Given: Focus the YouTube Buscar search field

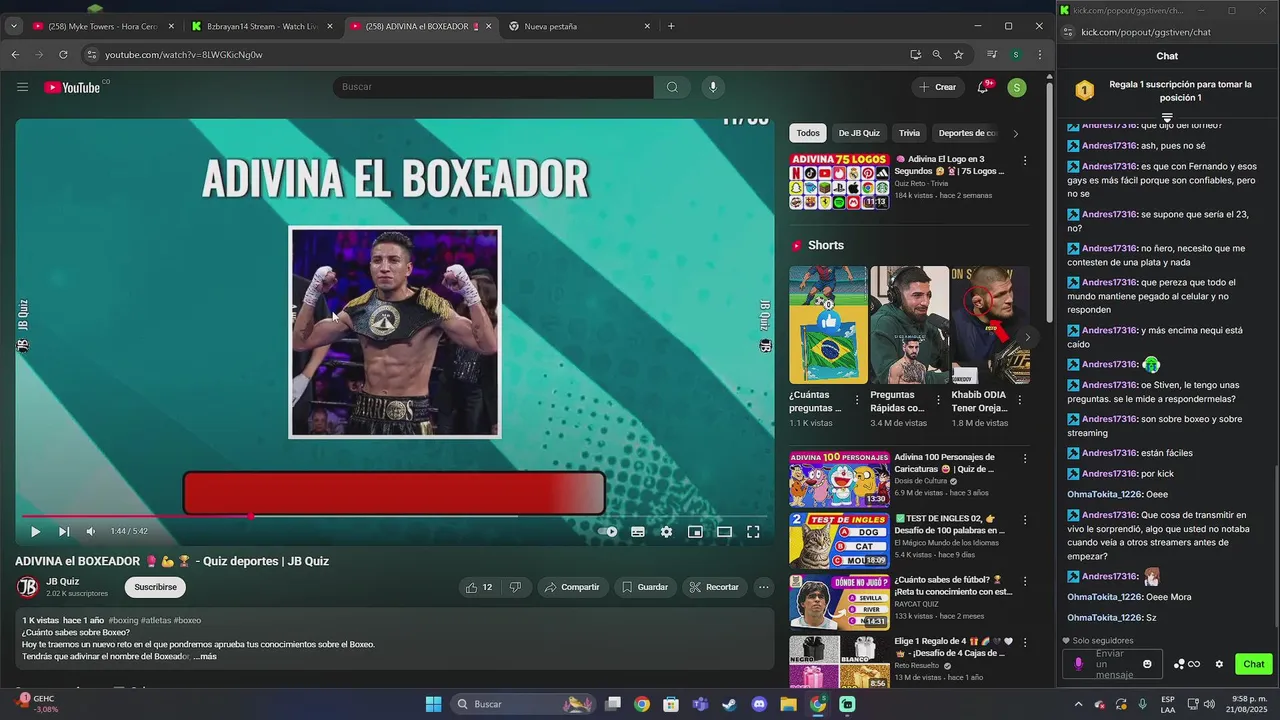Looking at the screenshot, I should [x=493, y=87].
